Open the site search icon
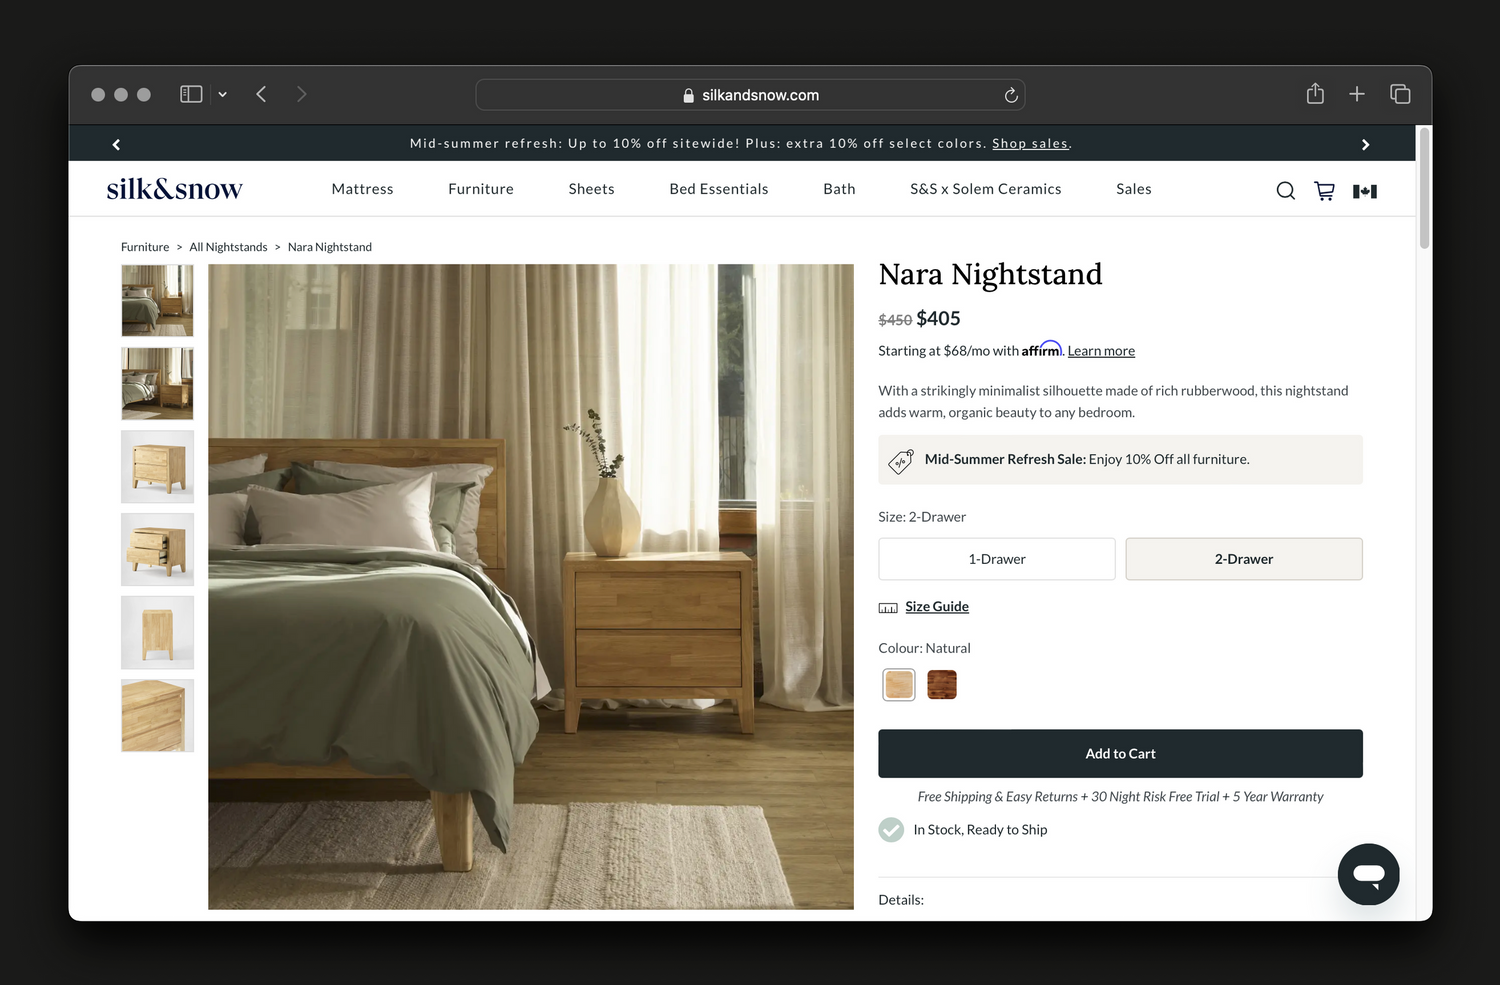This screenshot has height=985, width=1500. pos(1285,190)
